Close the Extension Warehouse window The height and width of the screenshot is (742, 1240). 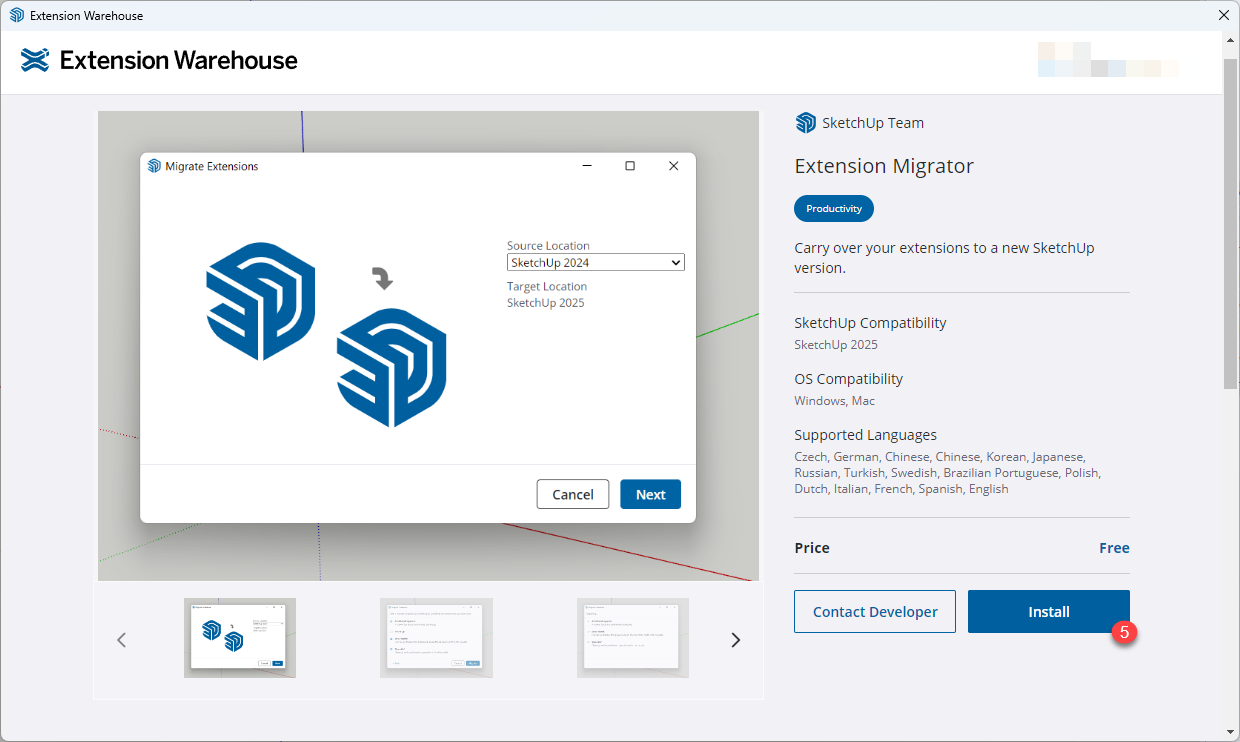[1223, 15]
